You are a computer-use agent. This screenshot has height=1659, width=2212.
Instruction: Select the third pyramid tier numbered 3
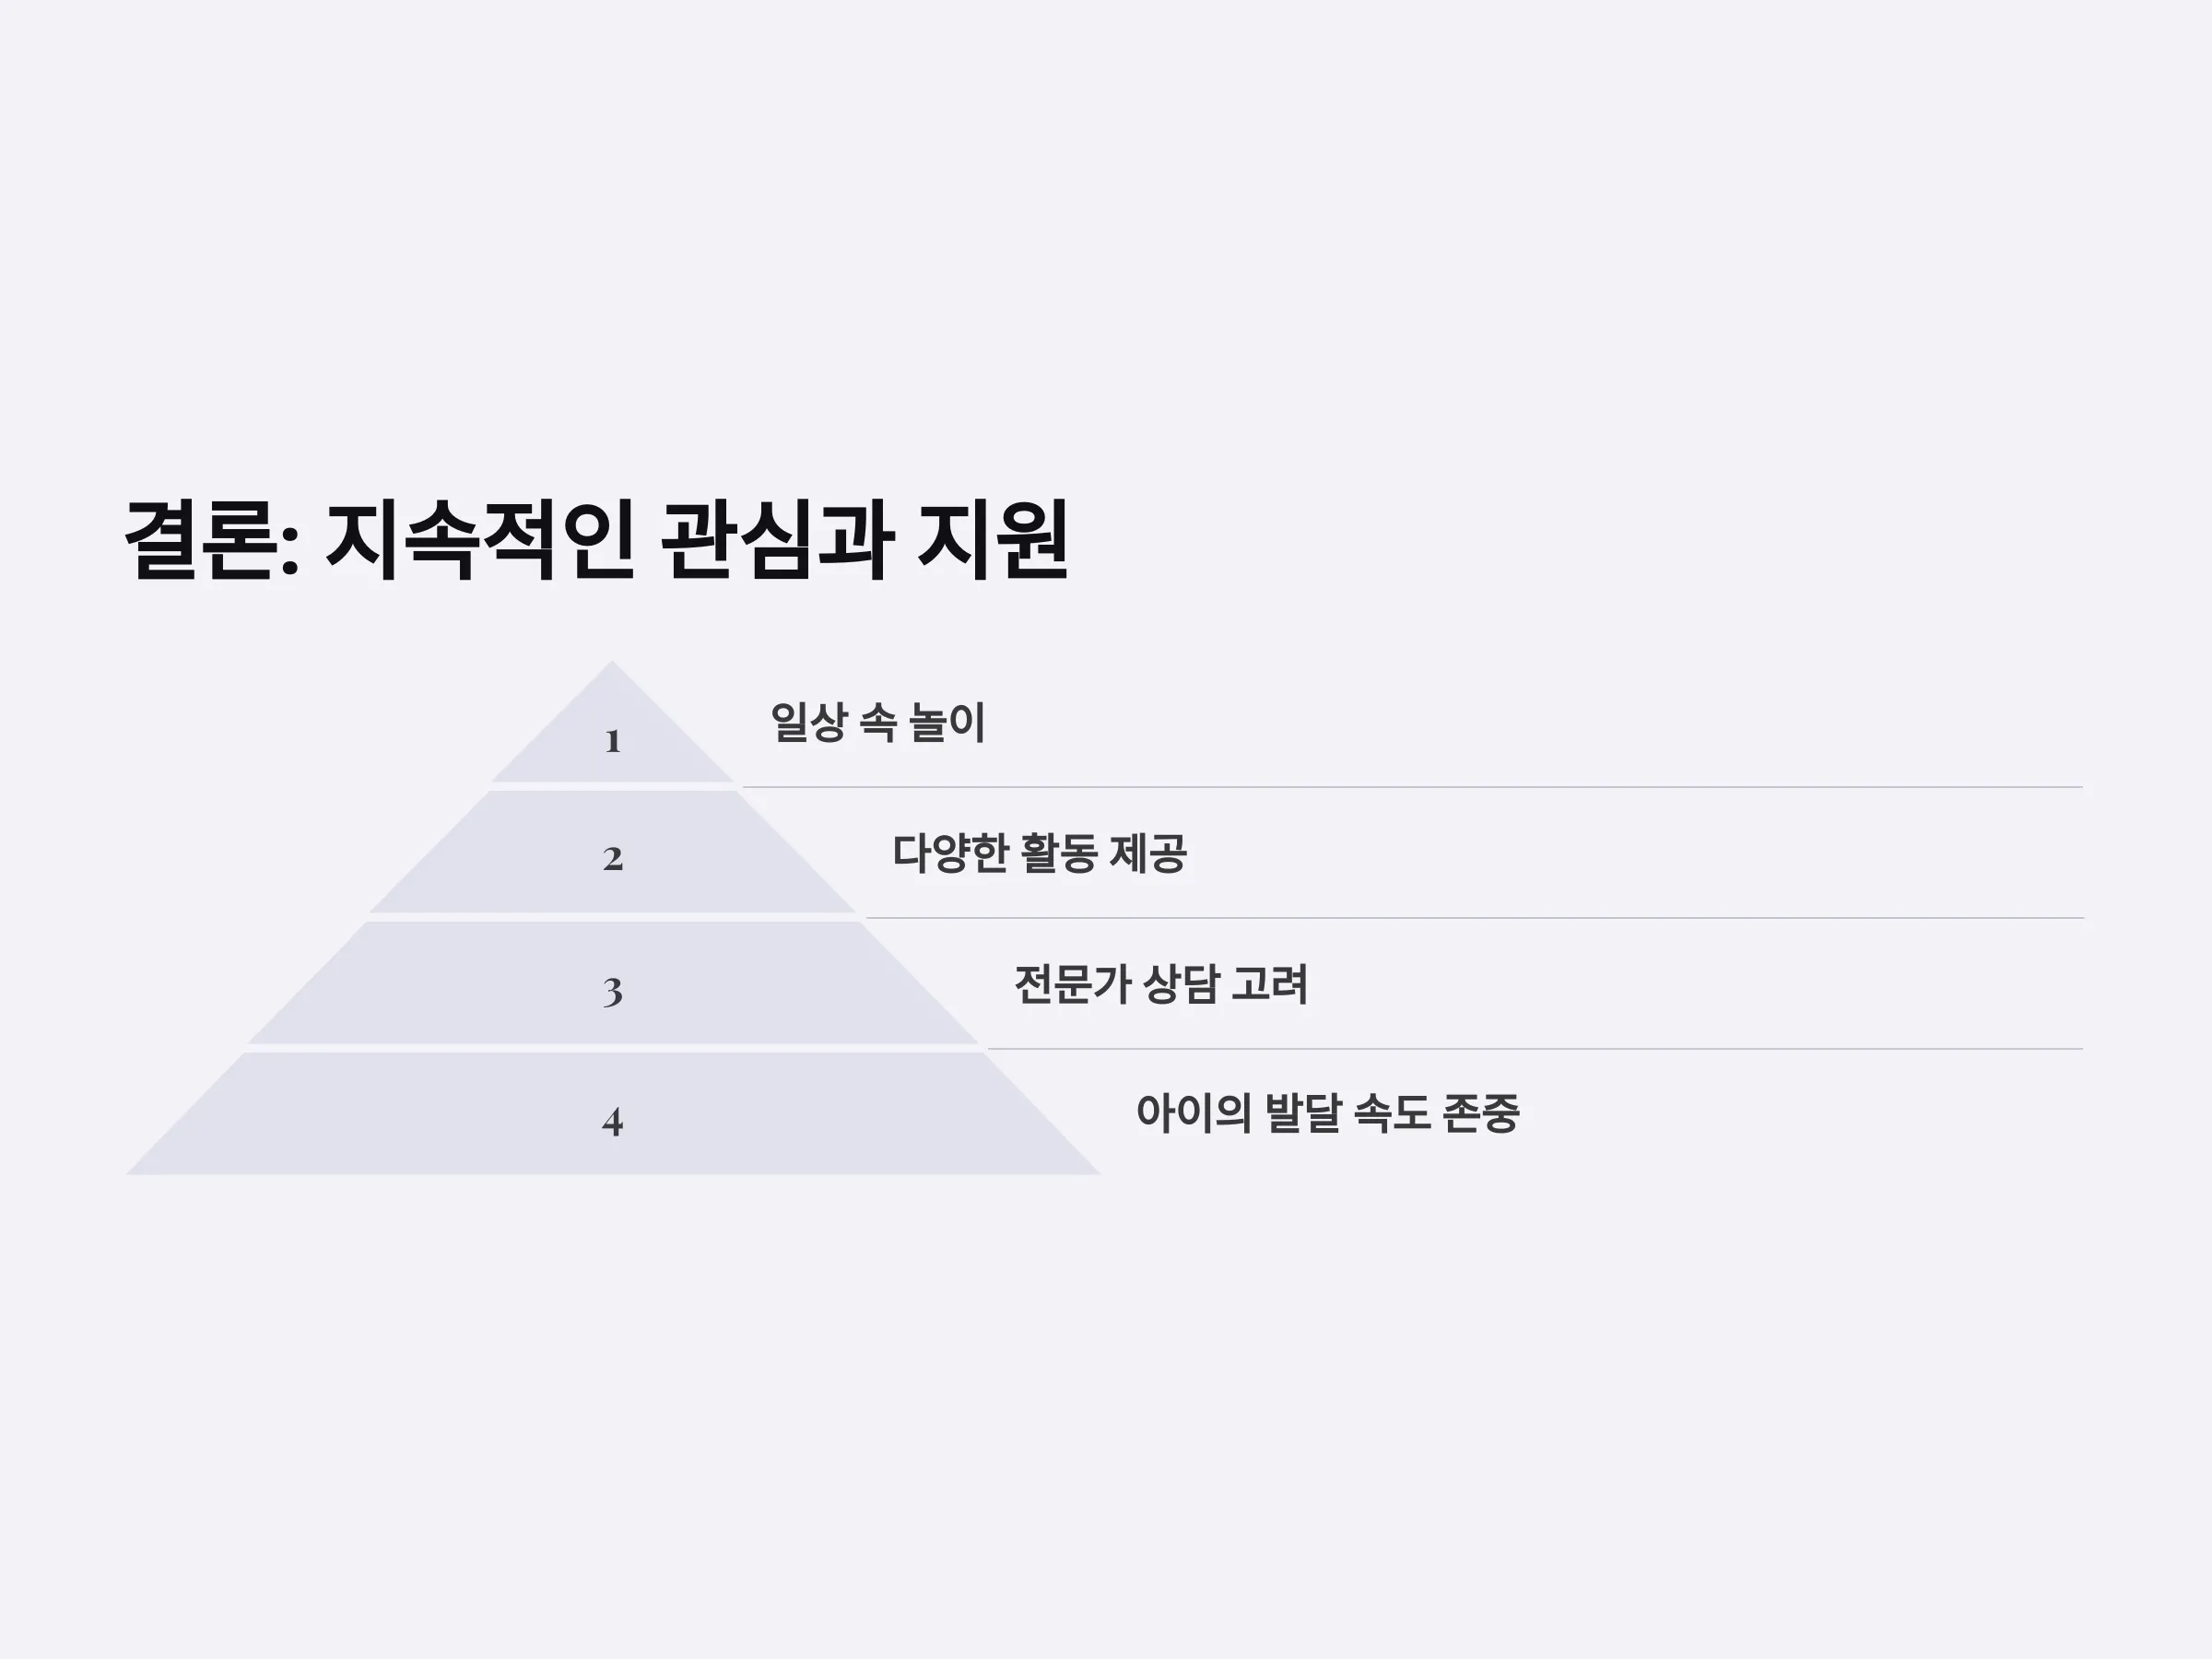(612, 983)
